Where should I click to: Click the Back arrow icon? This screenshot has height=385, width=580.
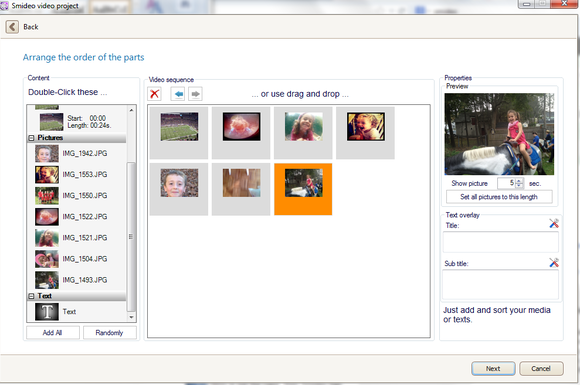tap(12, 27)
